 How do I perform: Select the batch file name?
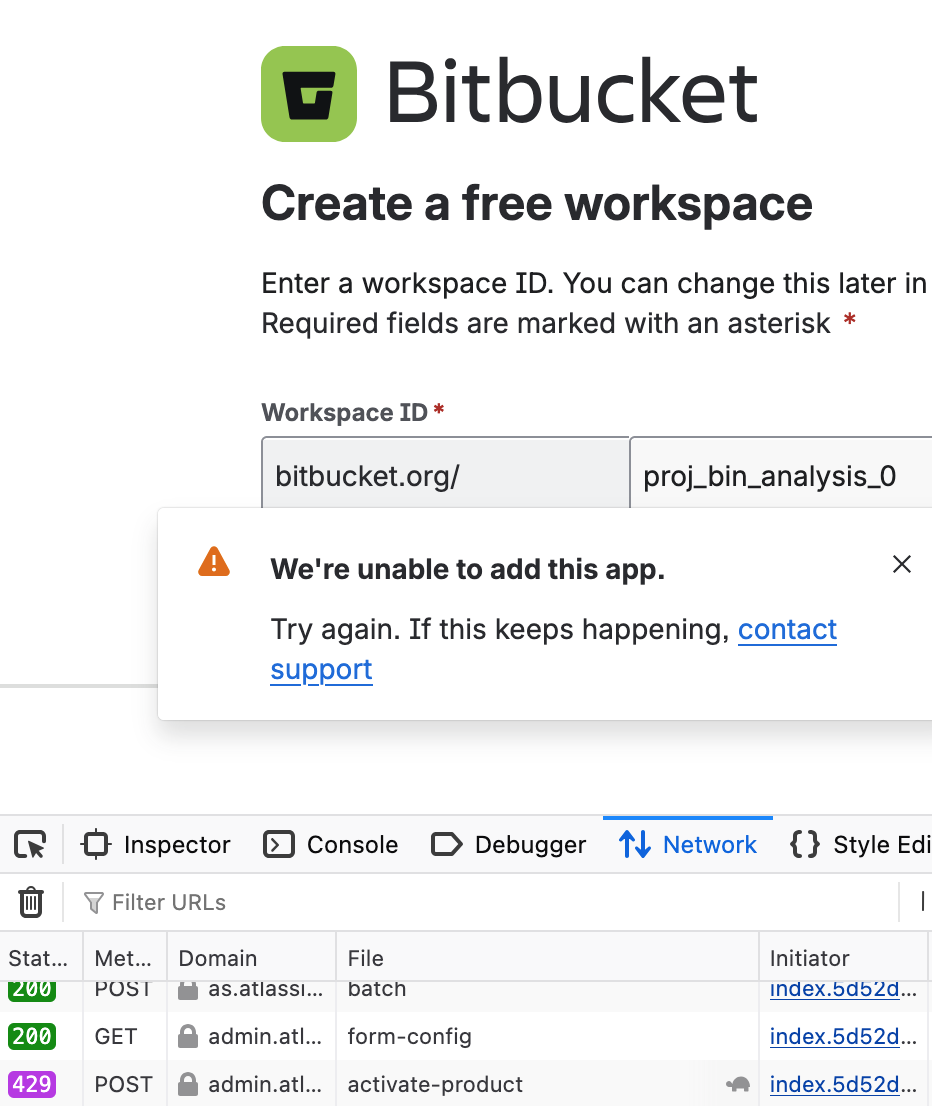tap(377, 990)
